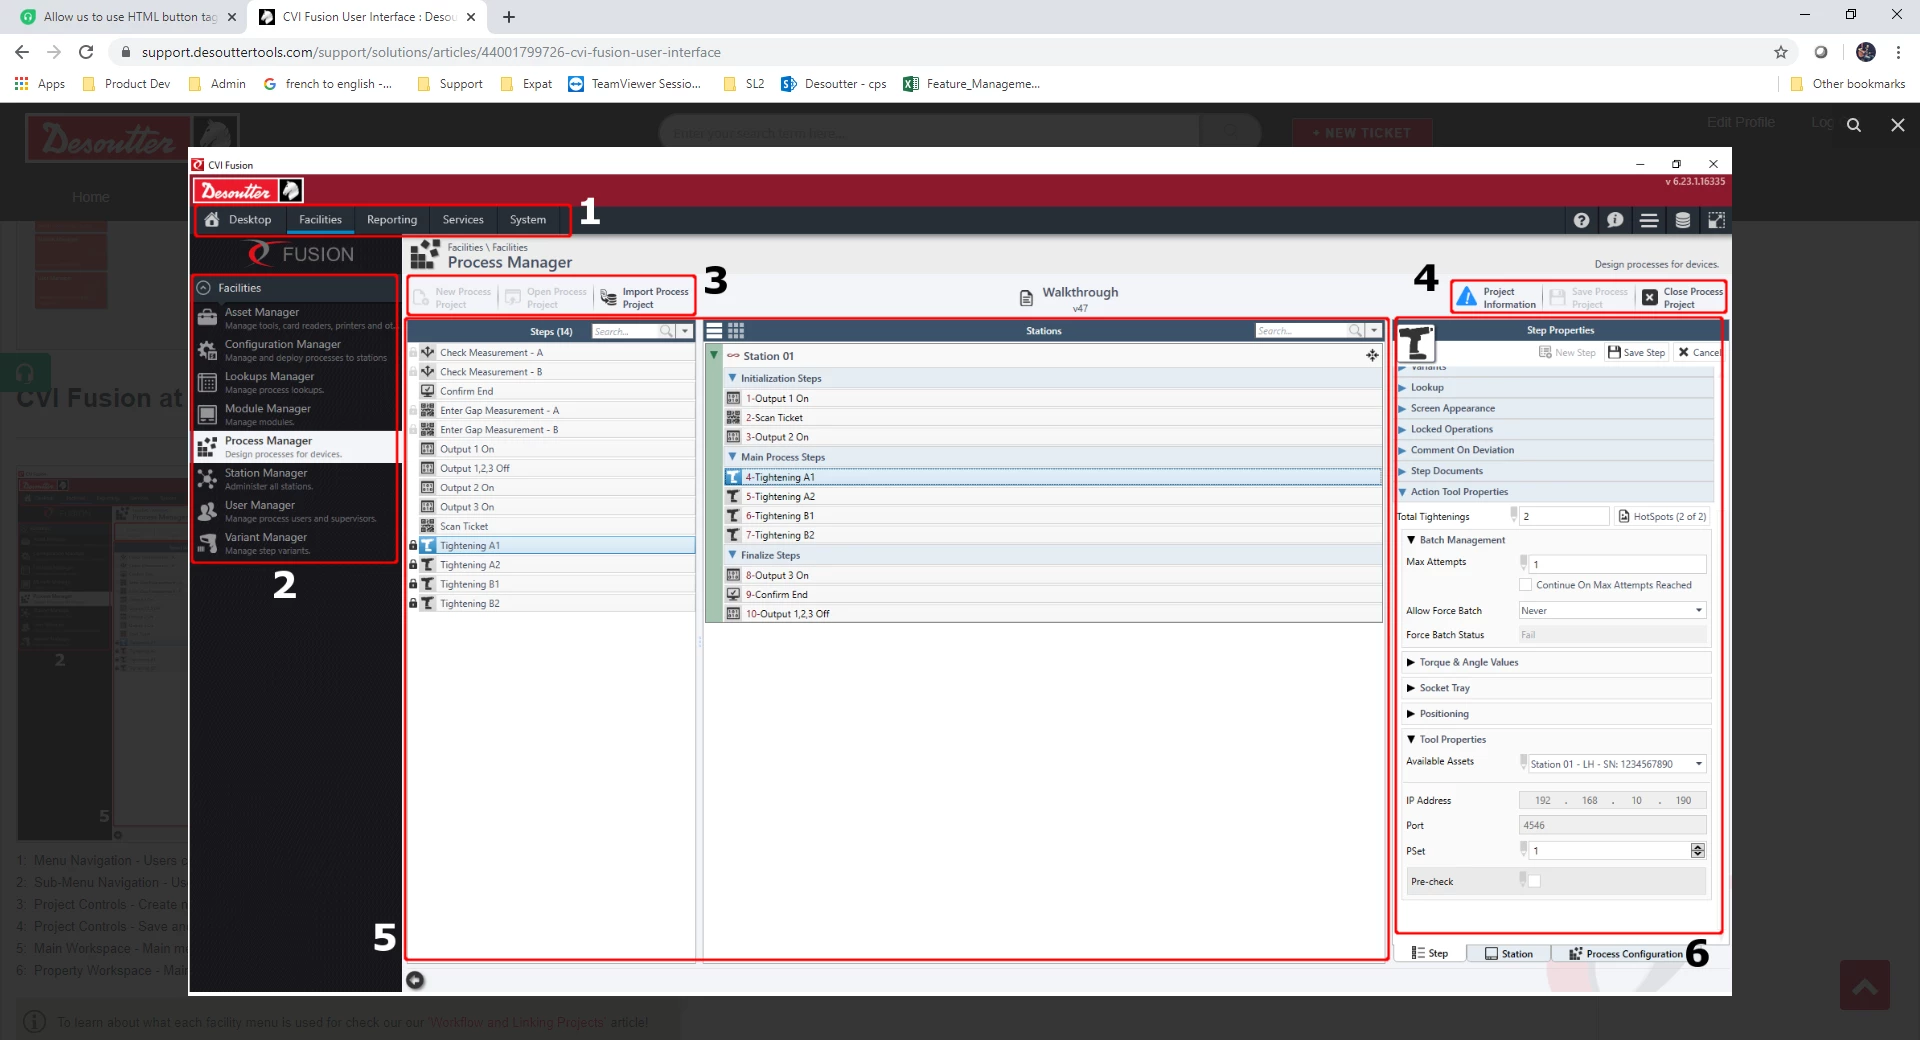
Task: Click the database stack icon in top bar
Action: (x=1683, y=220)
